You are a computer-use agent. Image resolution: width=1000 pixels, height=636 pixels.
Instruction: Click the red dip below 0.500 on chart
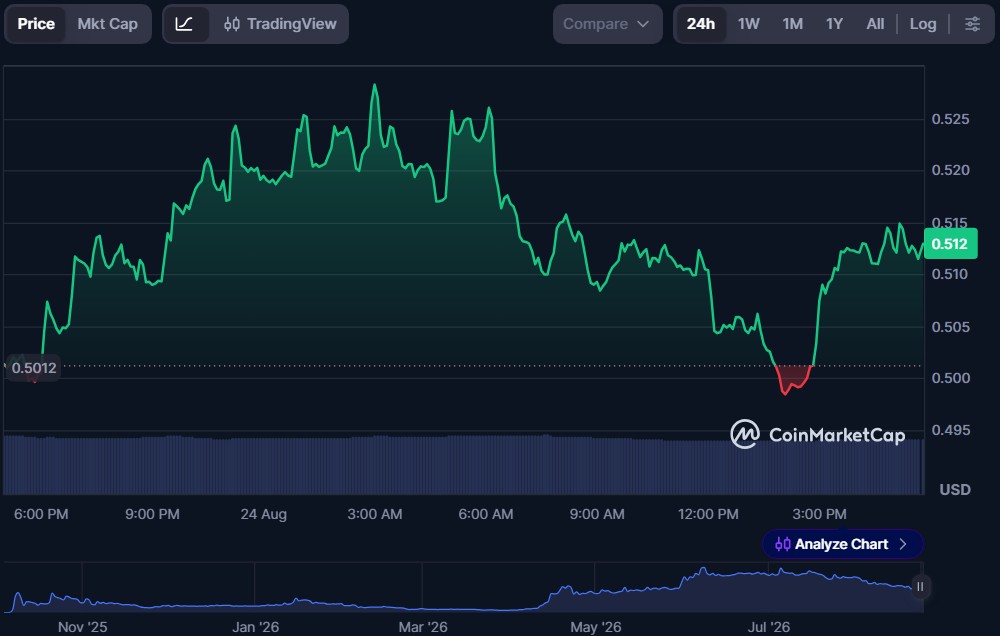point(793,378)
